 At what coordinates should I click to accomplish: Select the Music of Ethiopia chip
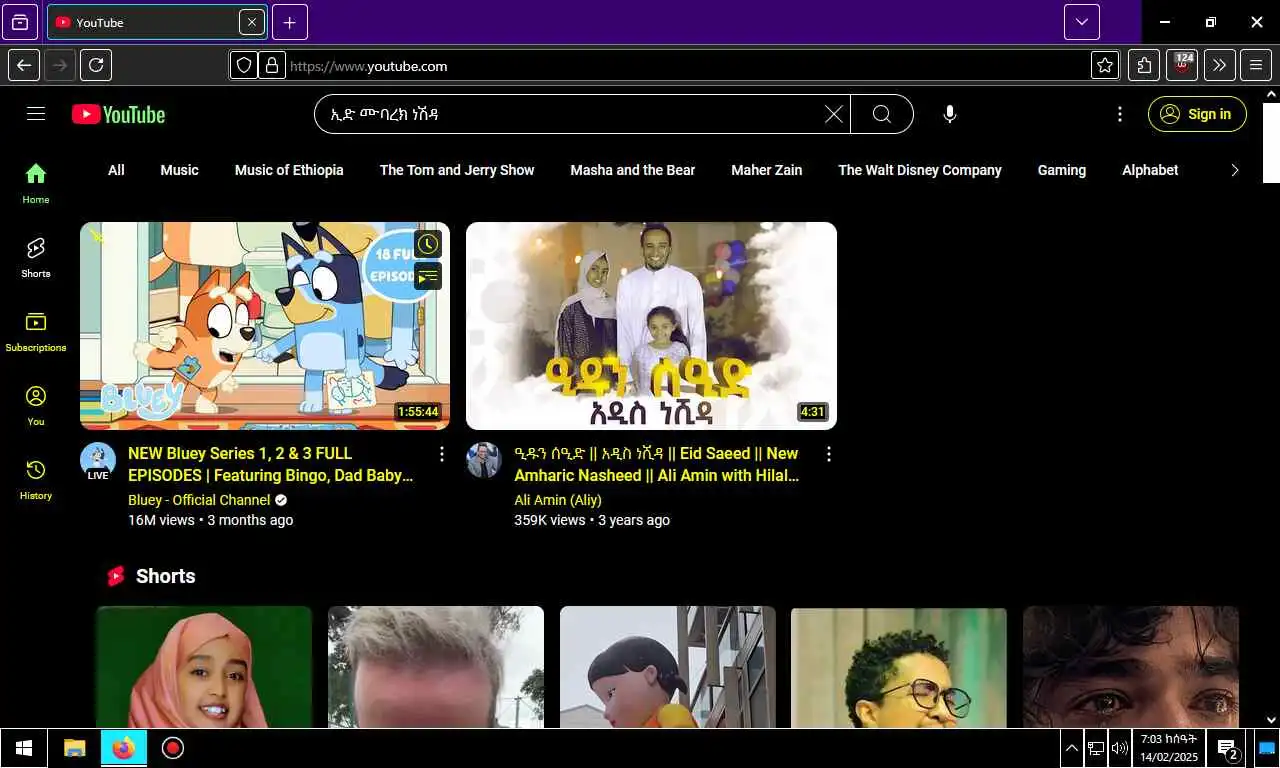click(x=289, y=170)
